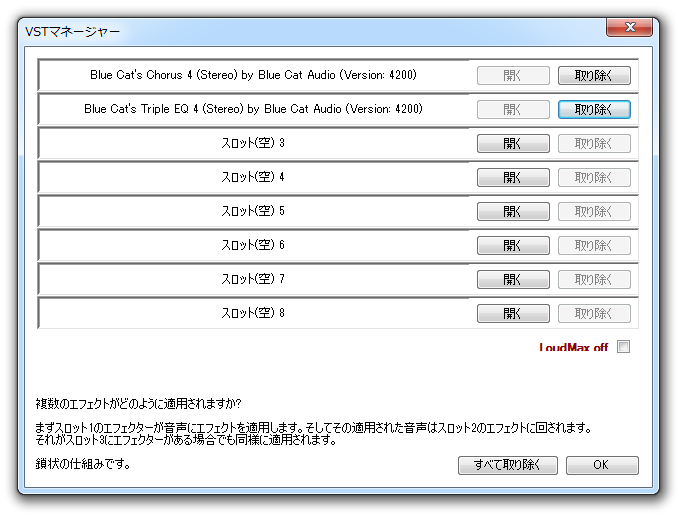Click 開く button for Blue Cat's Chorus slot
The height and width of the screenshot is (516, 681).
[513, 76]
